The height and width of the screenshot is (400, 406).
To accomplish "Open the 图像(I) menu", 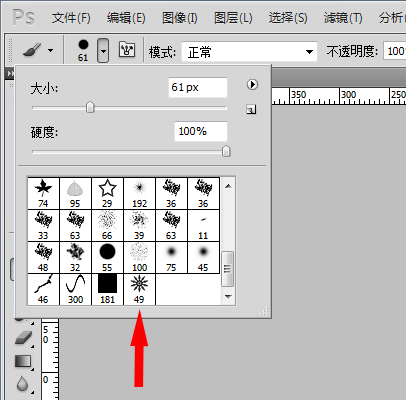I will [180, 18].
